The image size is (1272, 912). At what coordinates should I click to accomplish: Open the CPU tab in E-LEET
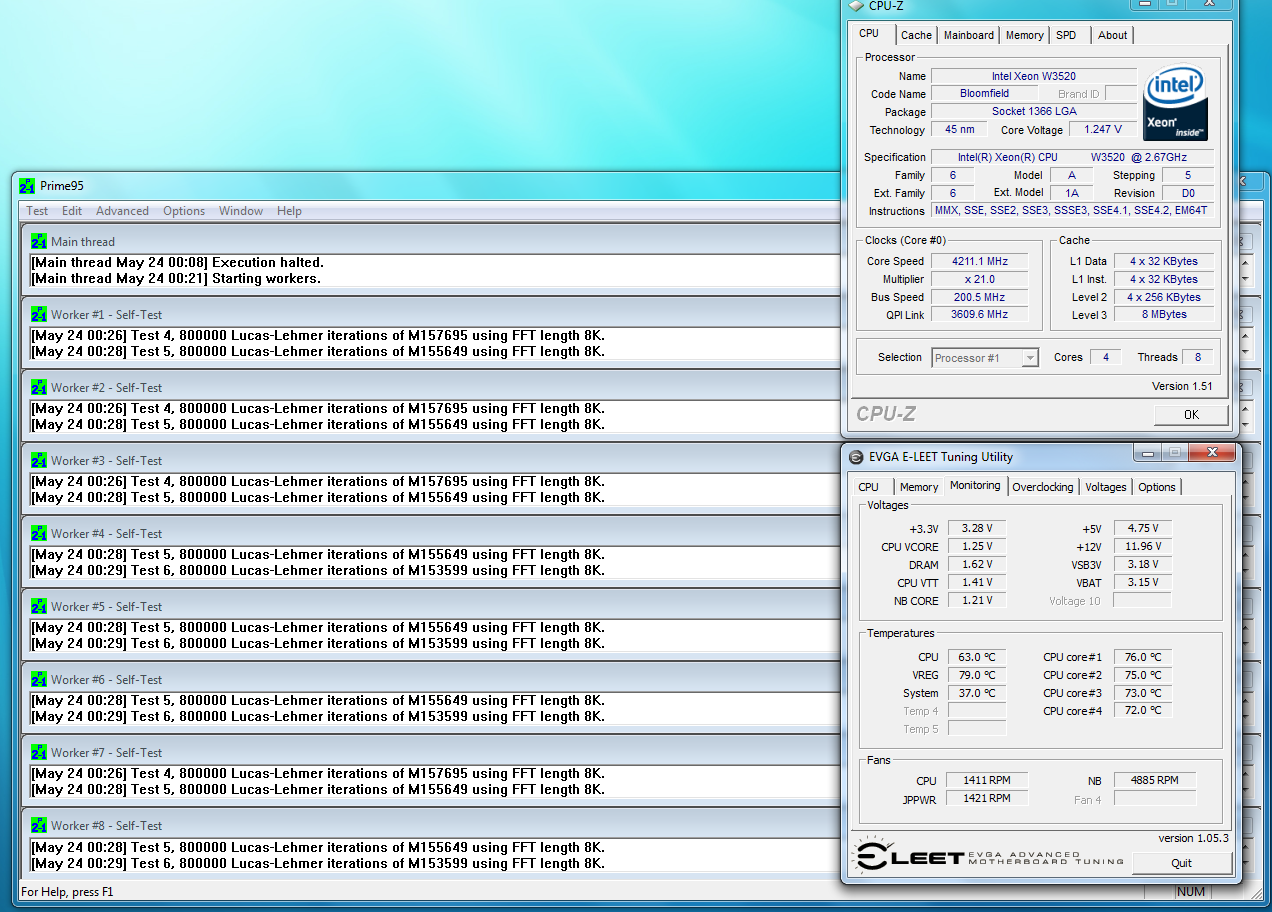[x=869, y=487]
